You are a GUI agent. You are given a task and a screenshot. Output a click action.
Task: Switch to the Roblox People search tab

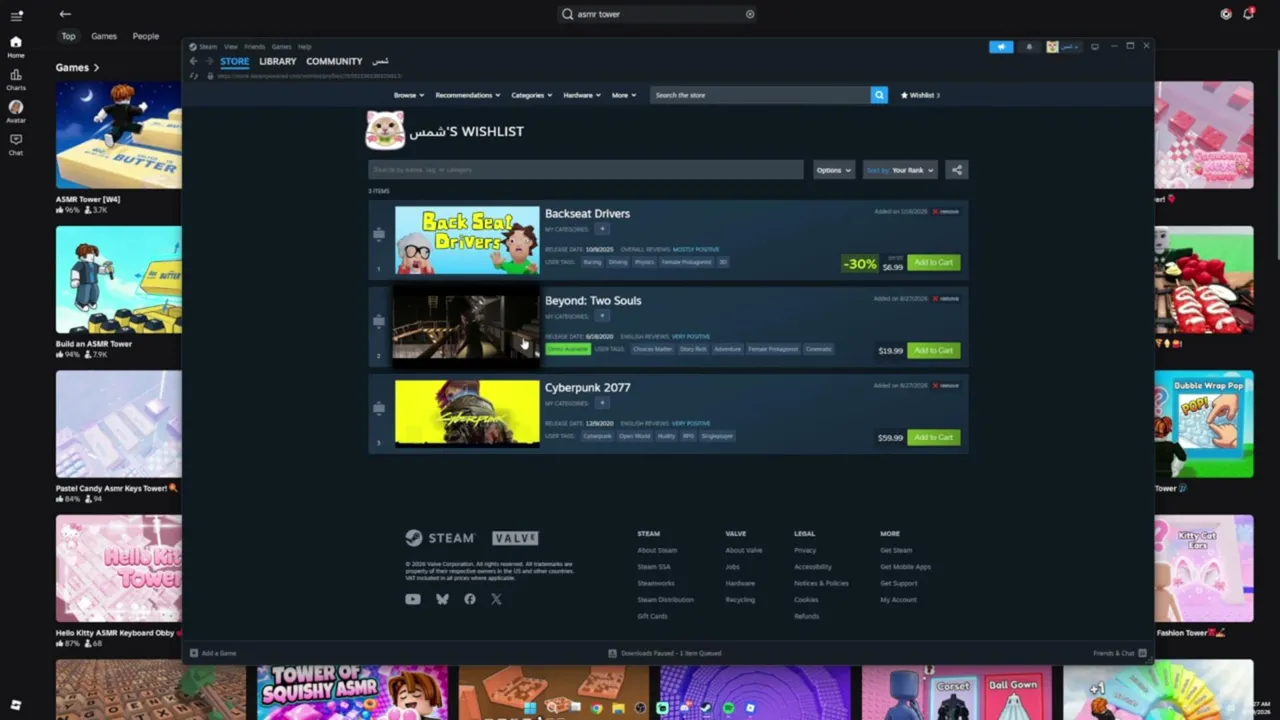[146, 36]
